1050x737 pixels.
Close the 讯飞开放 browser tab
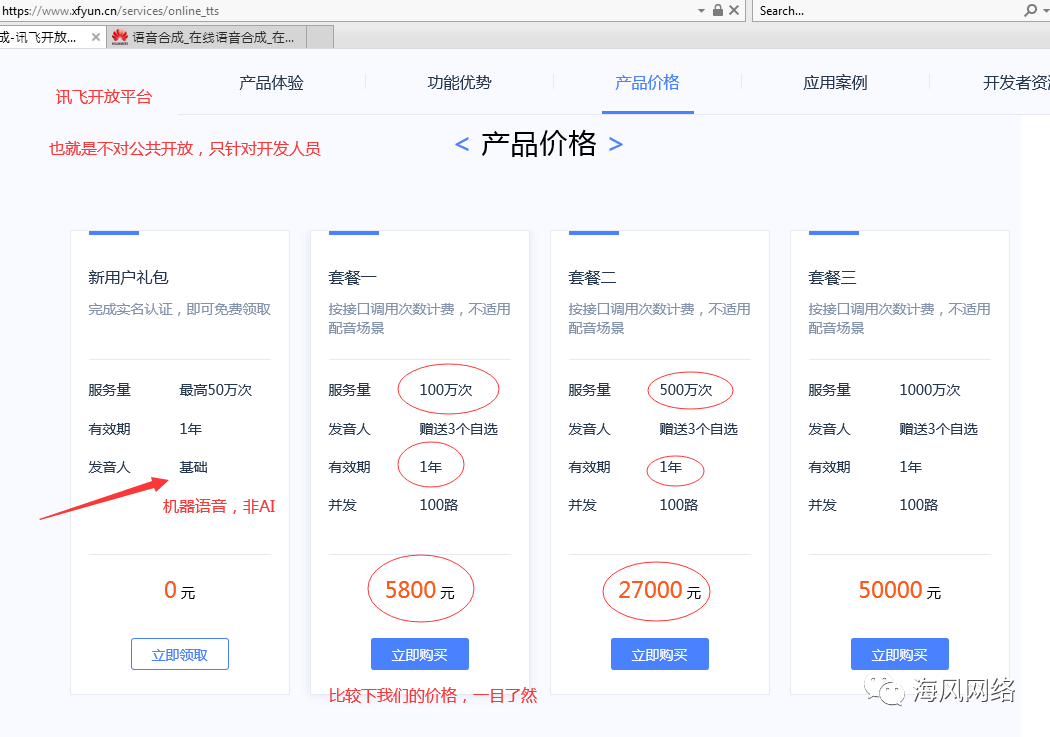(96, 37)
